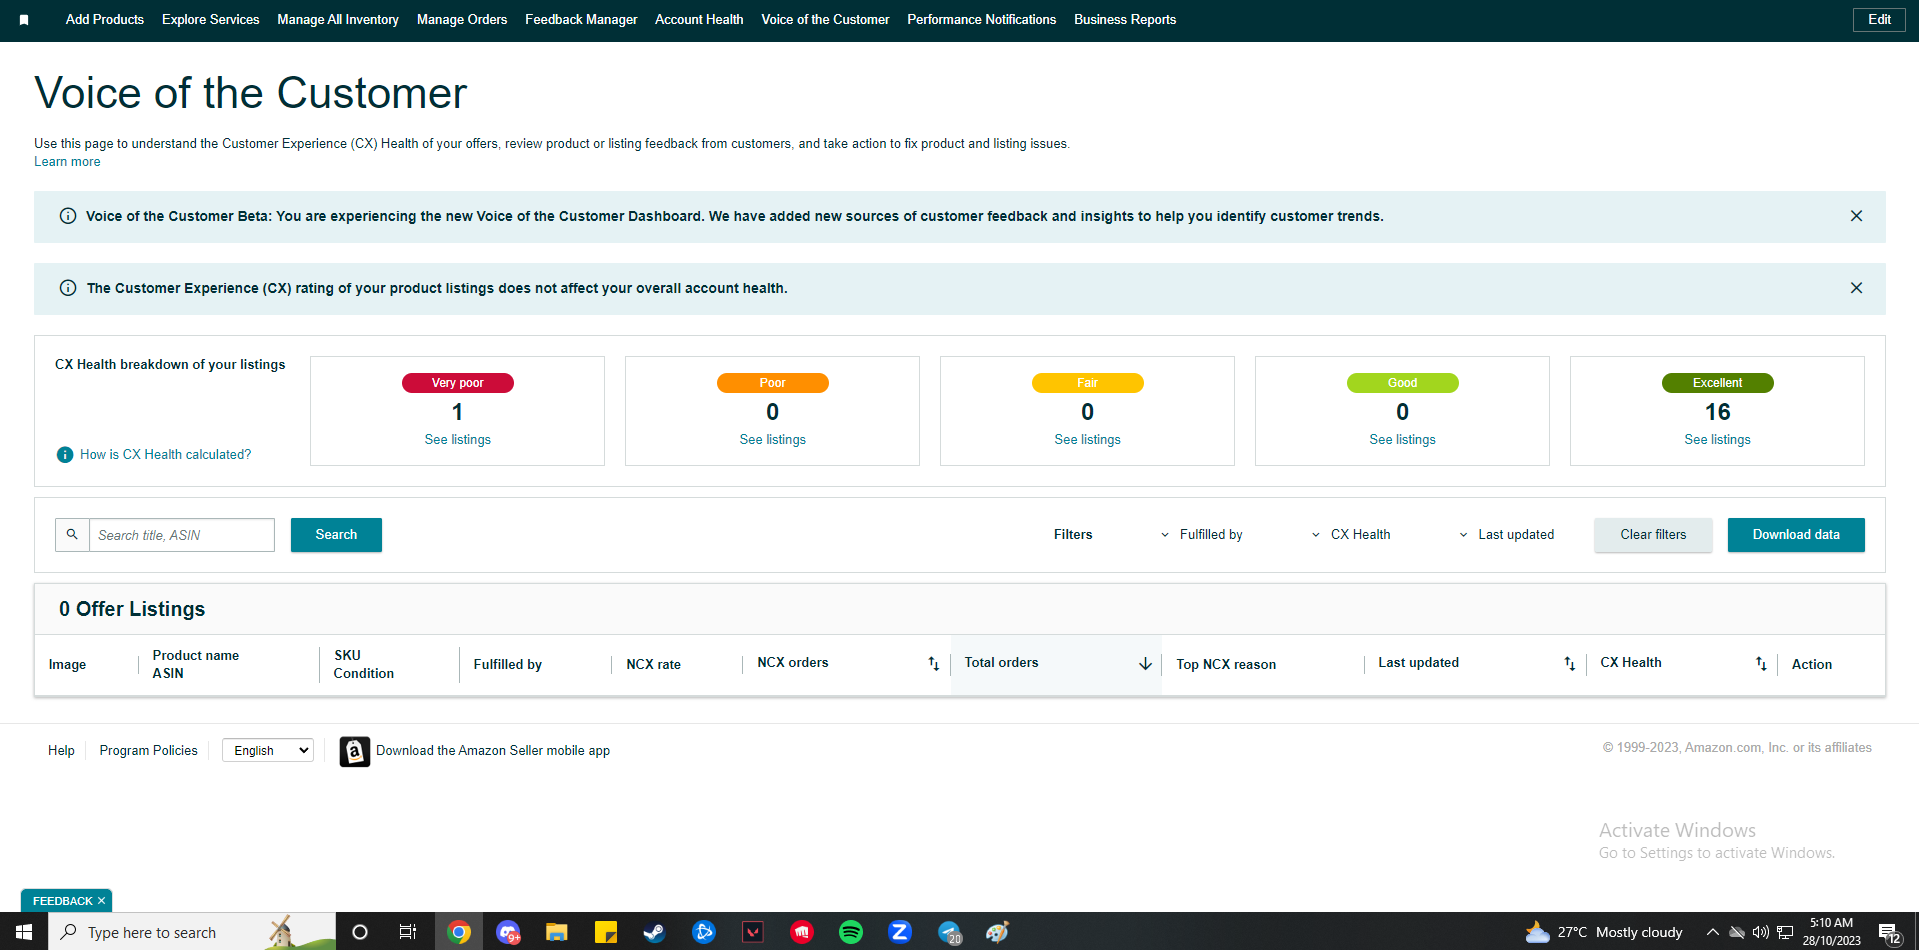This screenshot has width=1919, height=950.
Task: Open Zalo from the taskbar
Action: (900, 932)
